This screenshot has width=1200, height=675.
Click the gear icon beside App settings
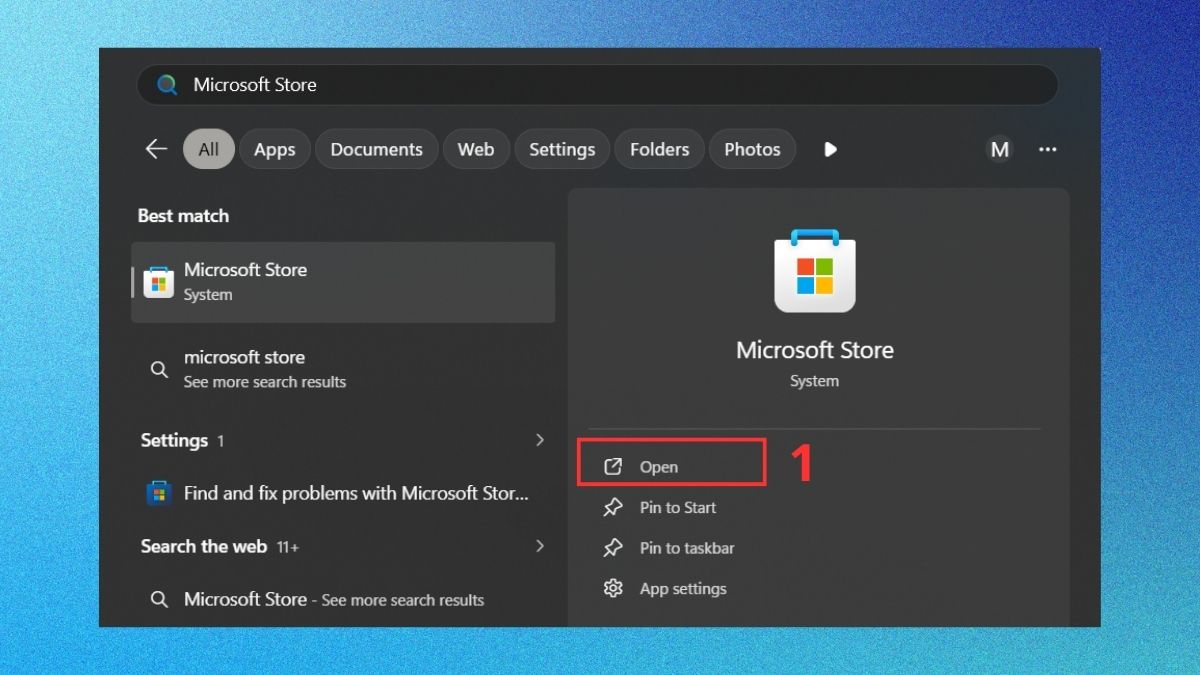point(613,588)
